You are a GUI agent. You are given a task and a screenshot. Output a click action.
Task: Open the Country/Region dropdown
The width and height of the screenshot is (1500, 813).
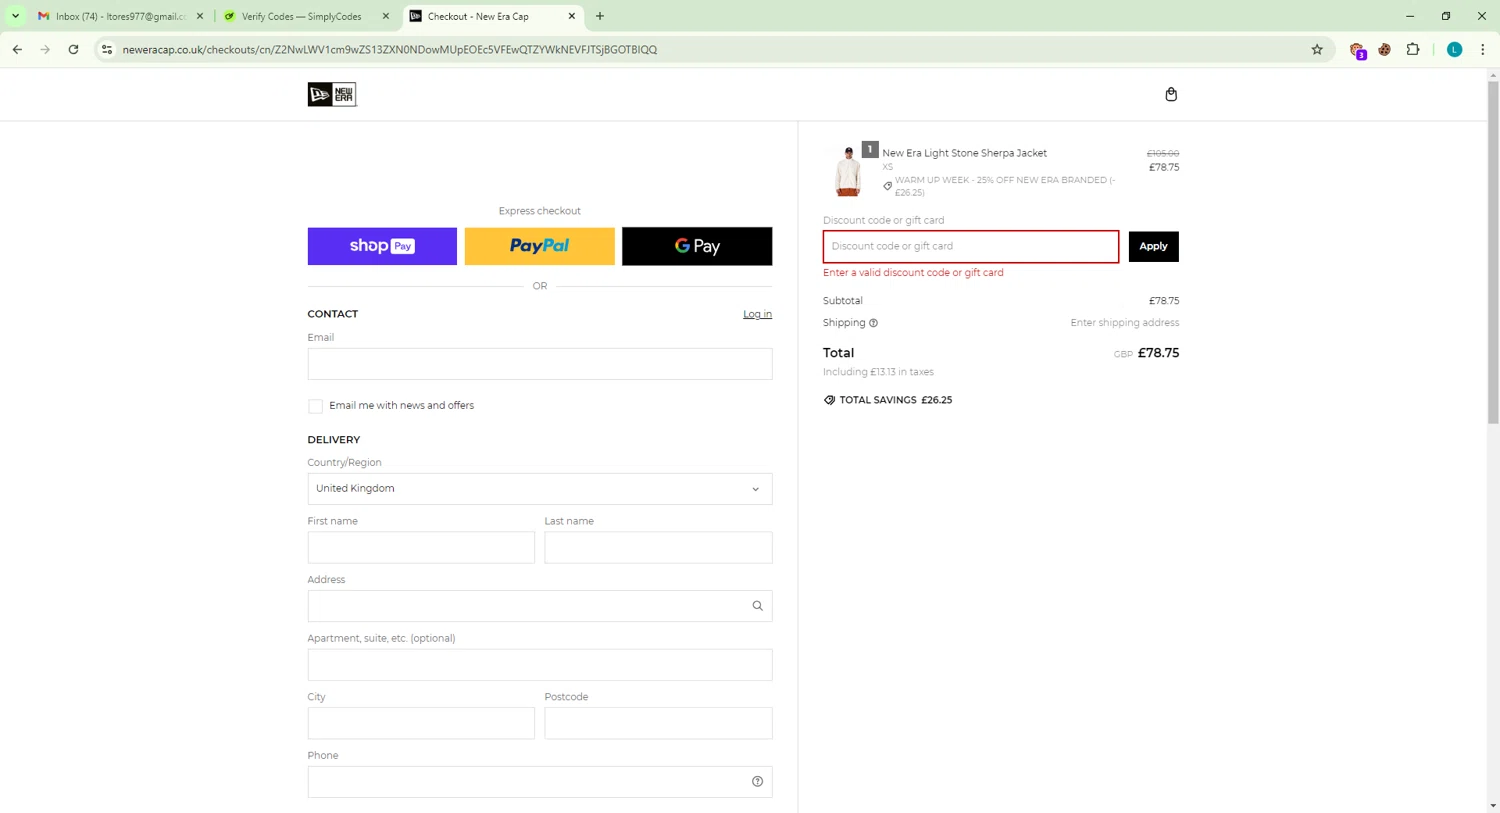coord(540,489)
